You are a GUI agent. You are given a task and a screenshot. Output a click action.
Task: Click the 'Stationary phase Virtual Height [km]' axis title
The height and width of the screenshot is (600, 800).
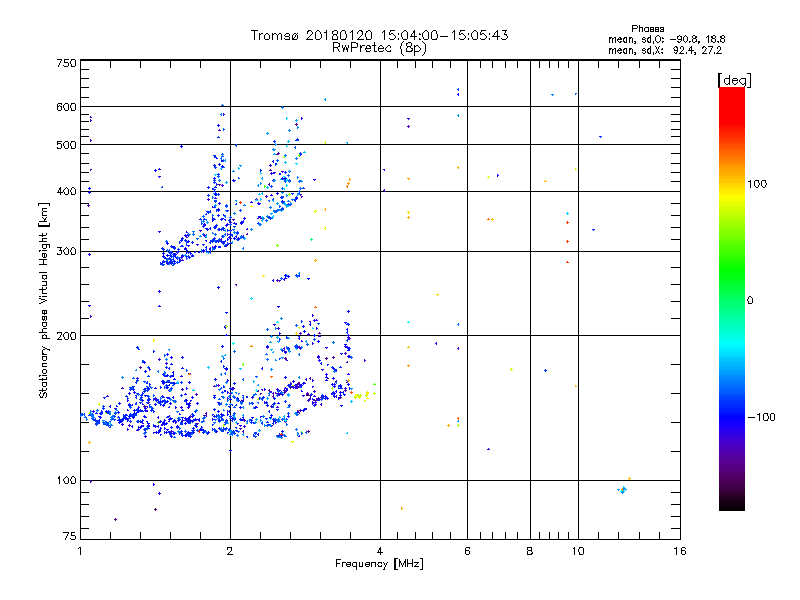click(44, 301)
